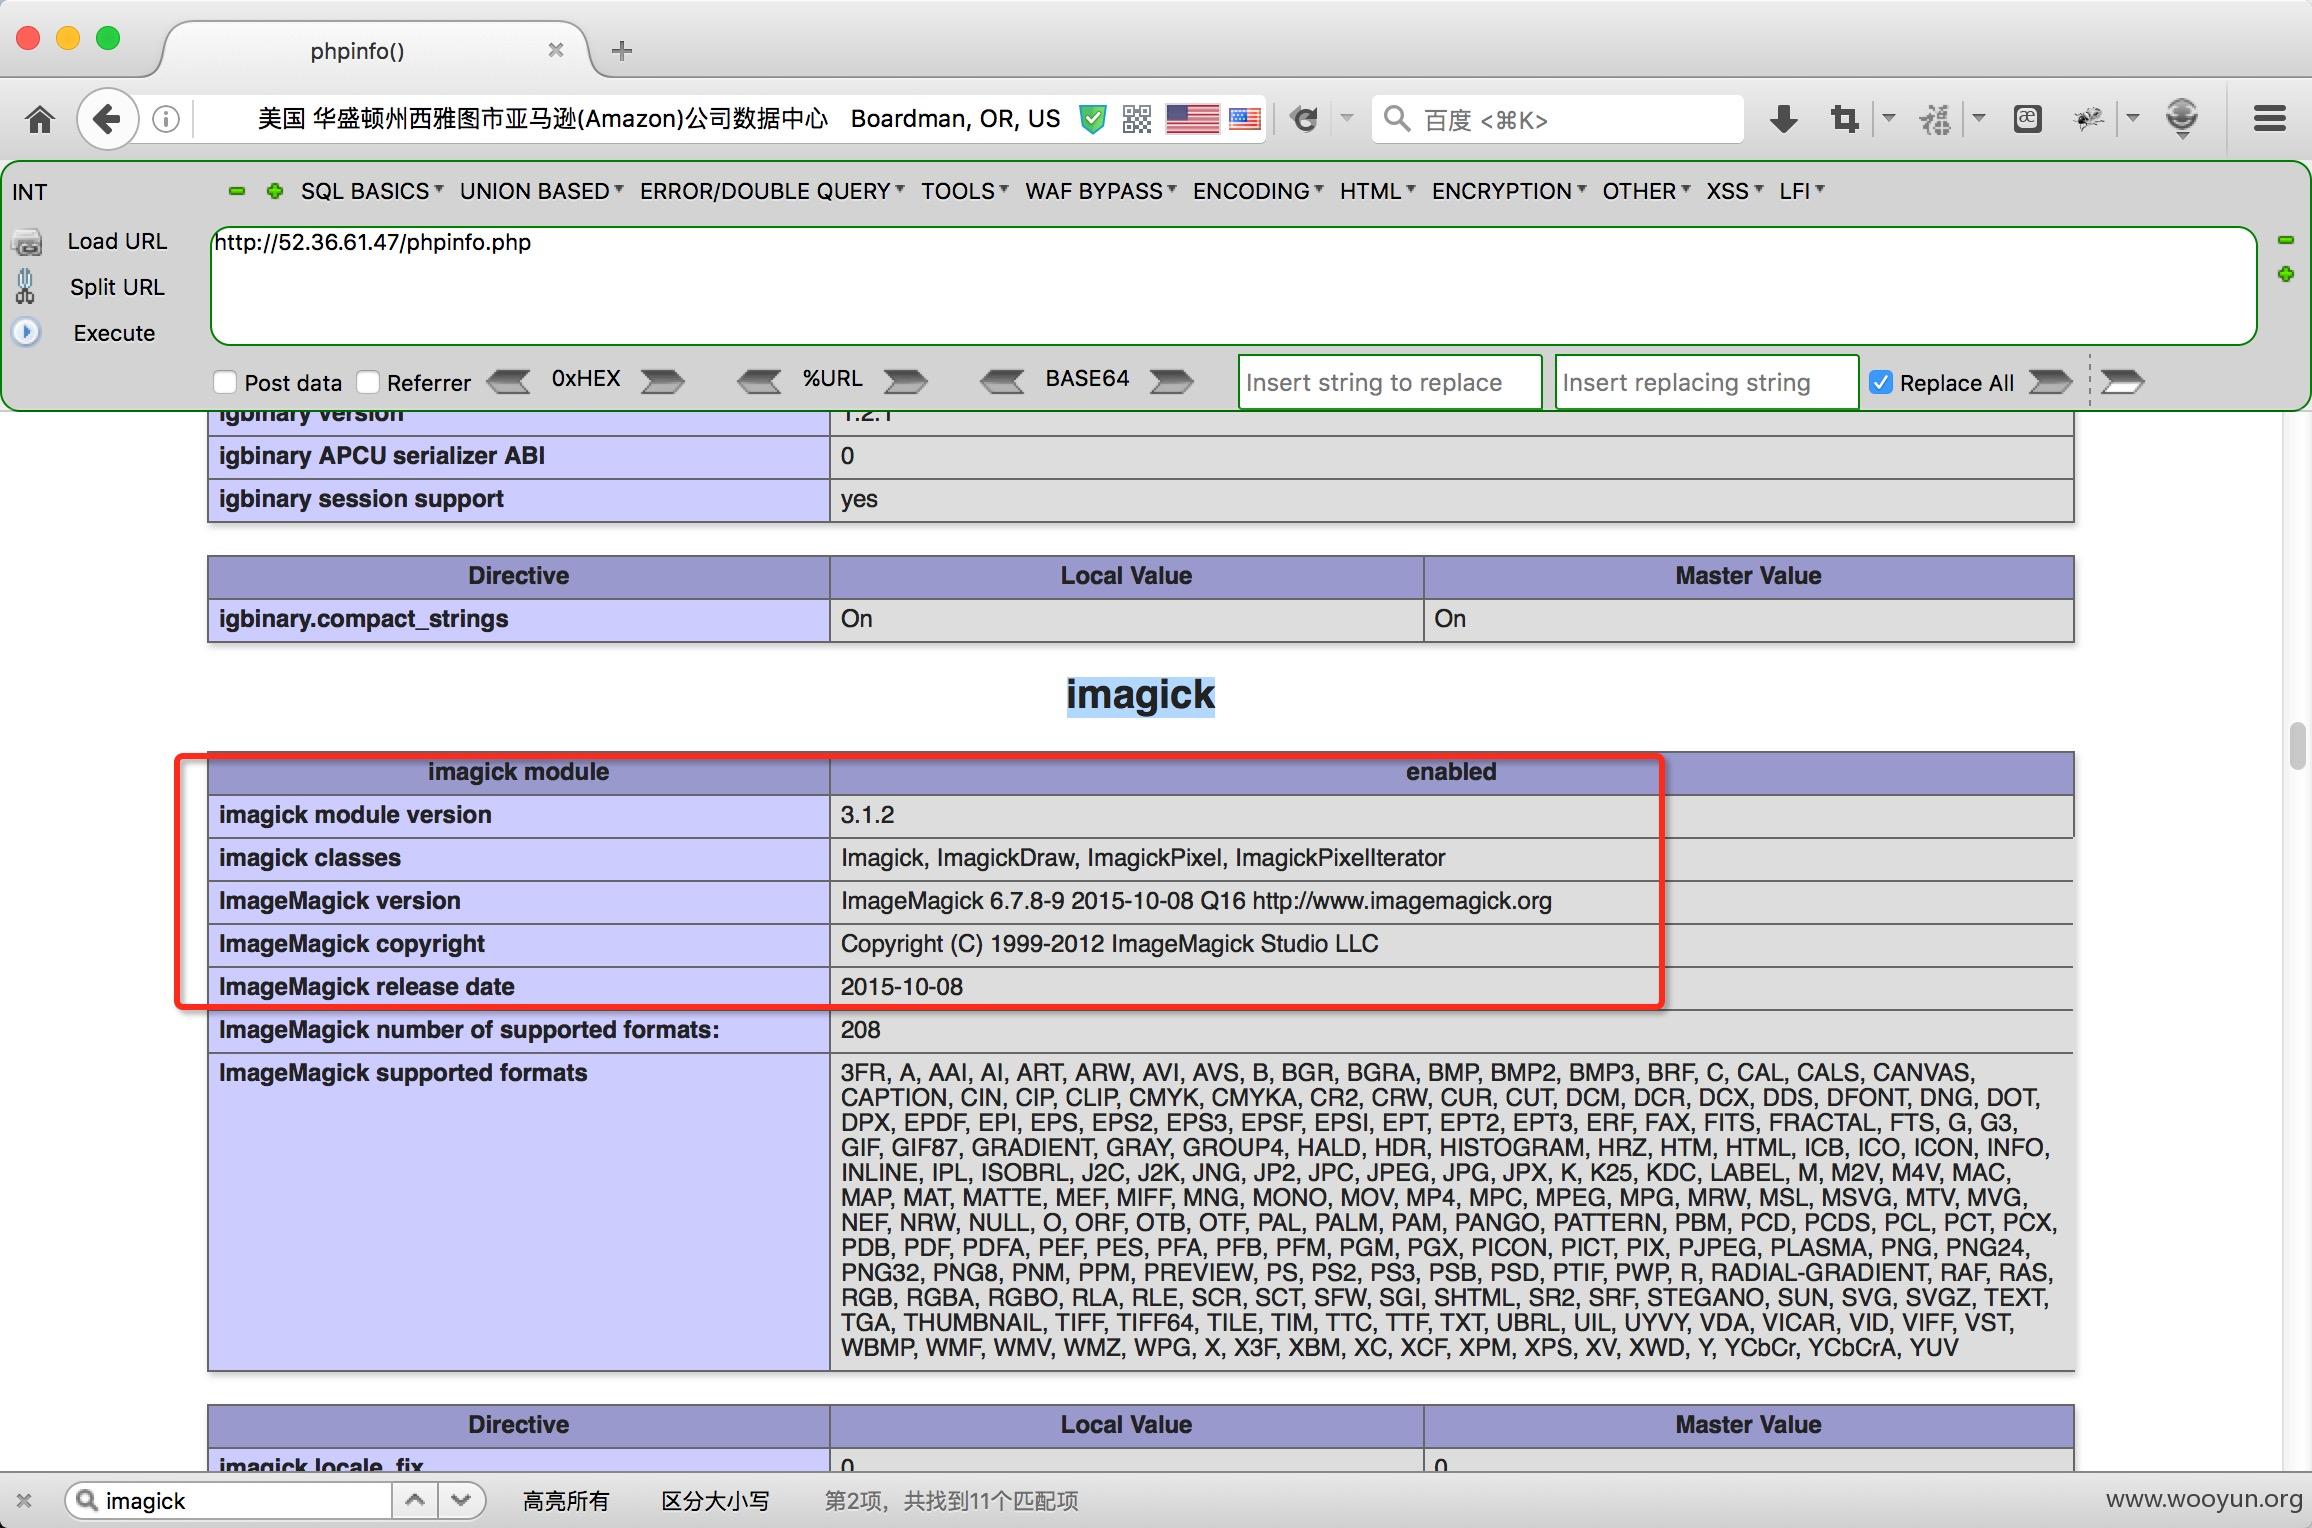
Task: Jump to next find match arrow
Action: click(460, 1500)
